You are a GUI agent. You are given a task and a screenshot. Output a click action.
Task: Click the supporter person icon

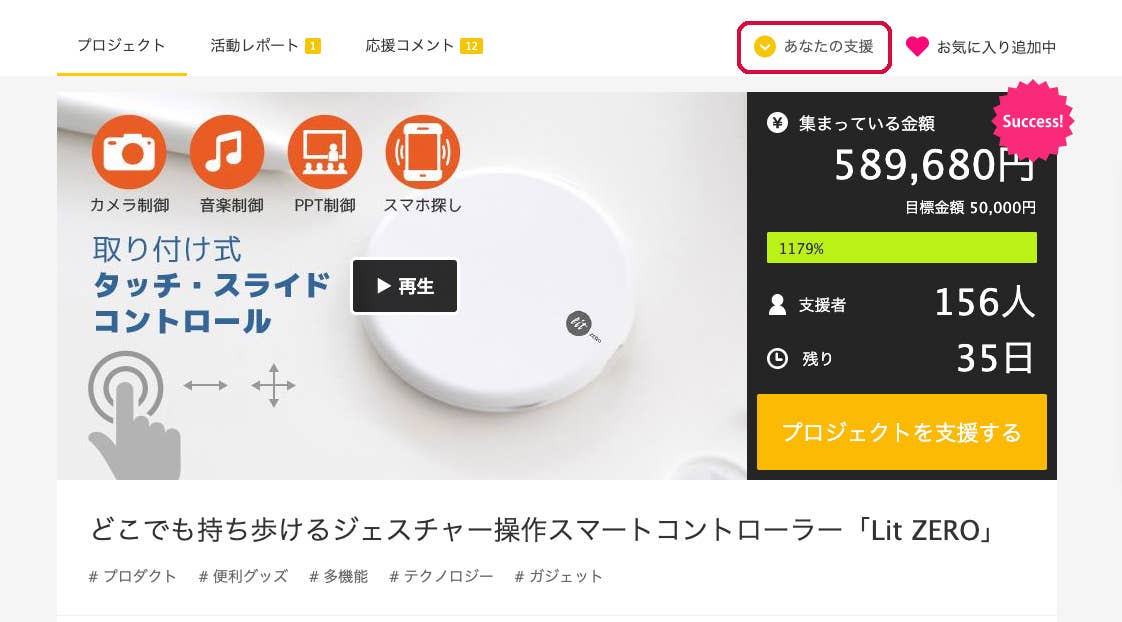[x=777, y=305]
